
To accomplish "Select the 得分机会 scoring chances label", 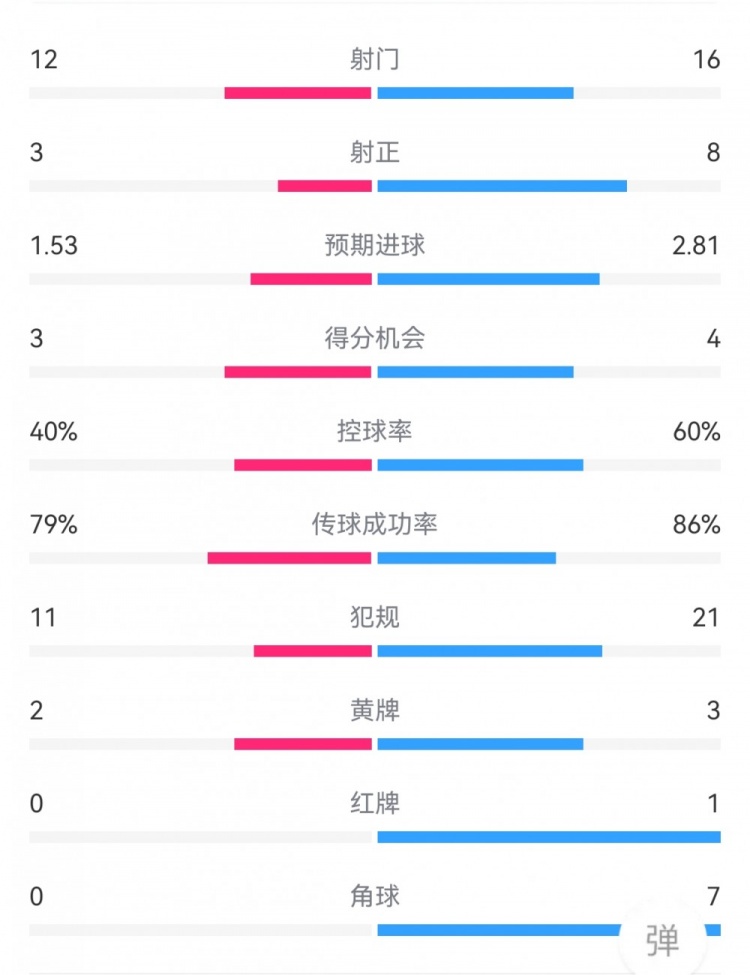I will (375, 338).
